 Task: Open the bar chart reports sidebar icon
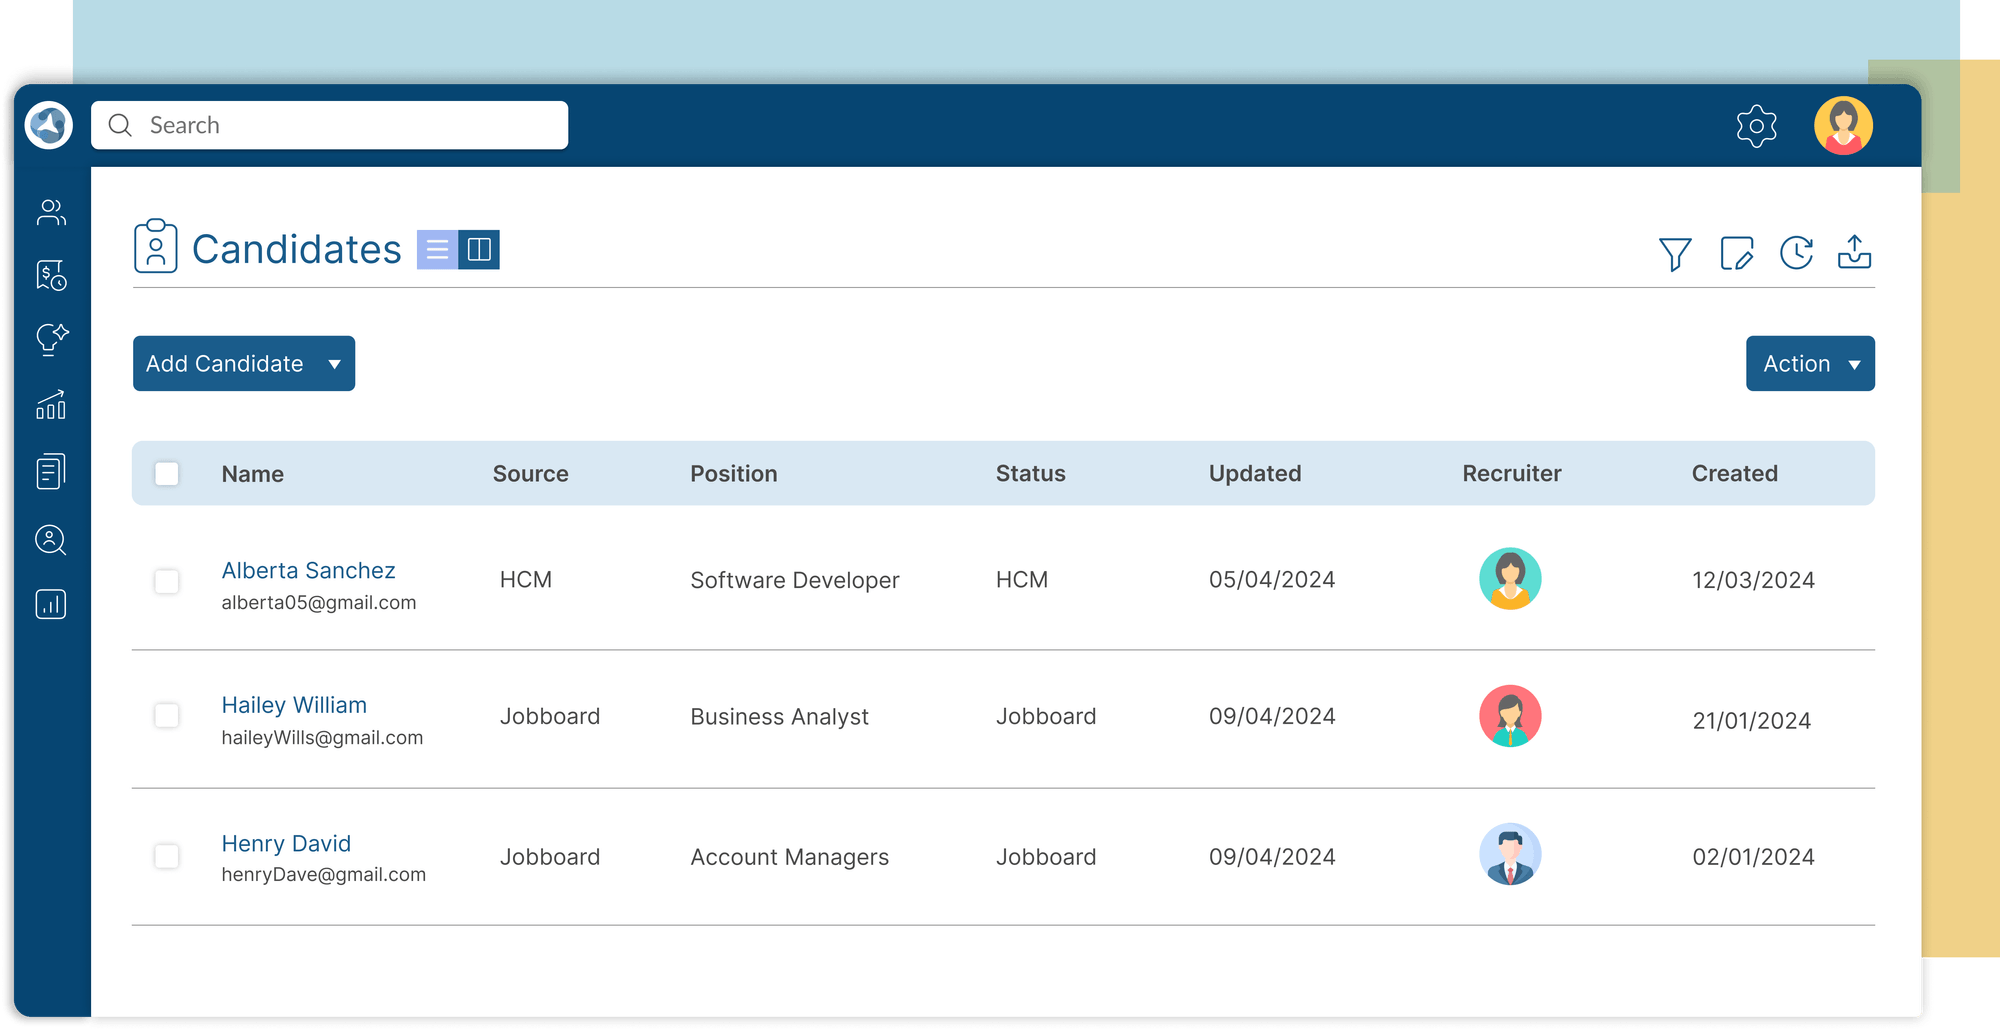[x=50, y=604]
